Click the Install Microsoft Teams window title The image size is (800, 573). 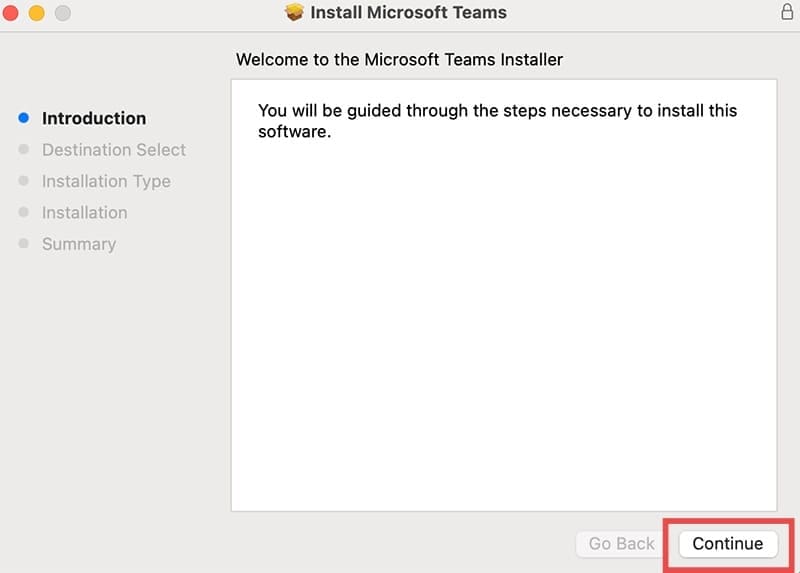click(408, 13)
